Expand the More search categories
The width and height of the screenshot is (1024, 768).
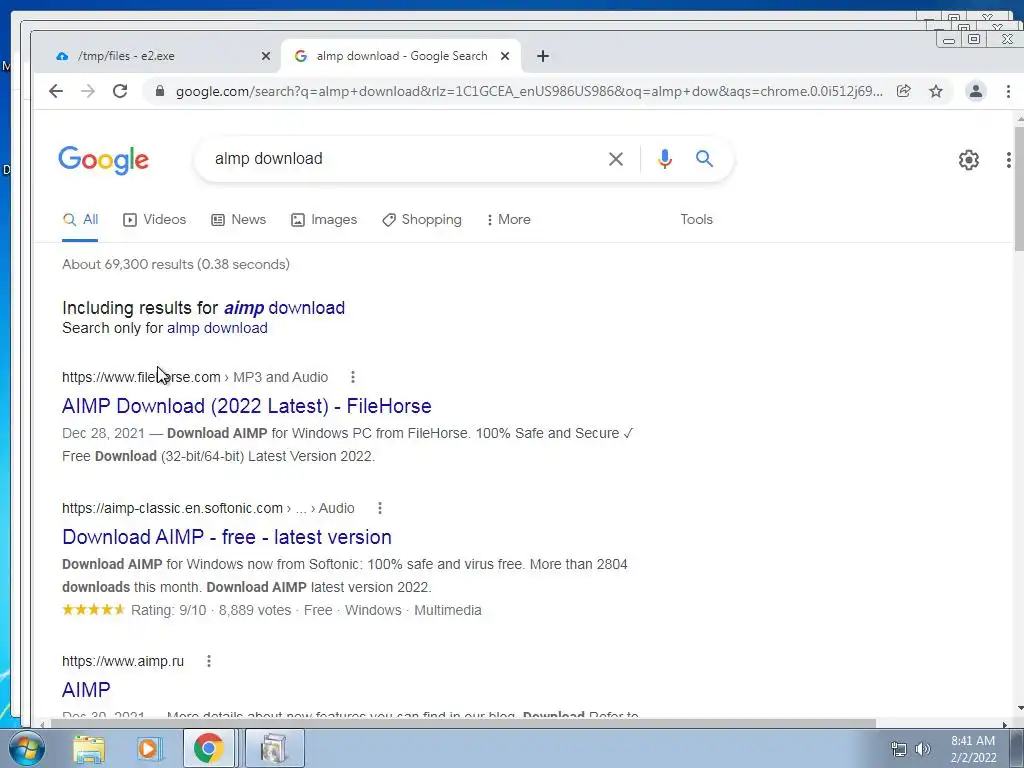tap(509, 220)
